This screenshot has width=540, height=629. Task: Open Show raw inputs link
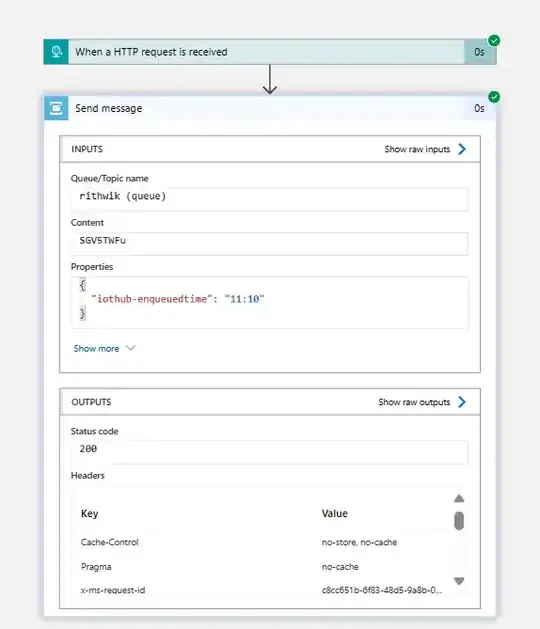point(417,149)
